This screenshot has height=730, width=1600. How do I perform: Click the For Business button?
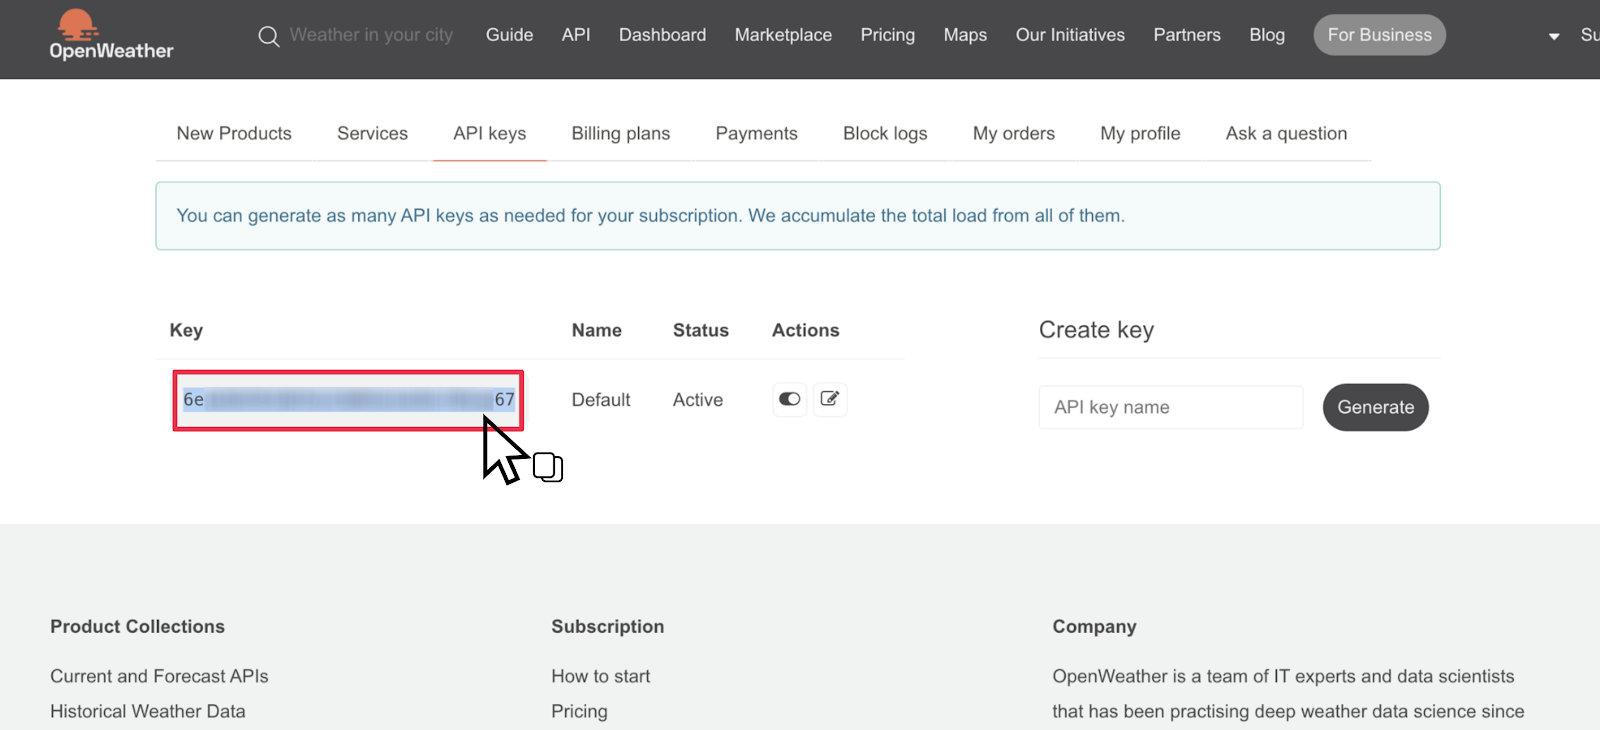[1380, 35]
